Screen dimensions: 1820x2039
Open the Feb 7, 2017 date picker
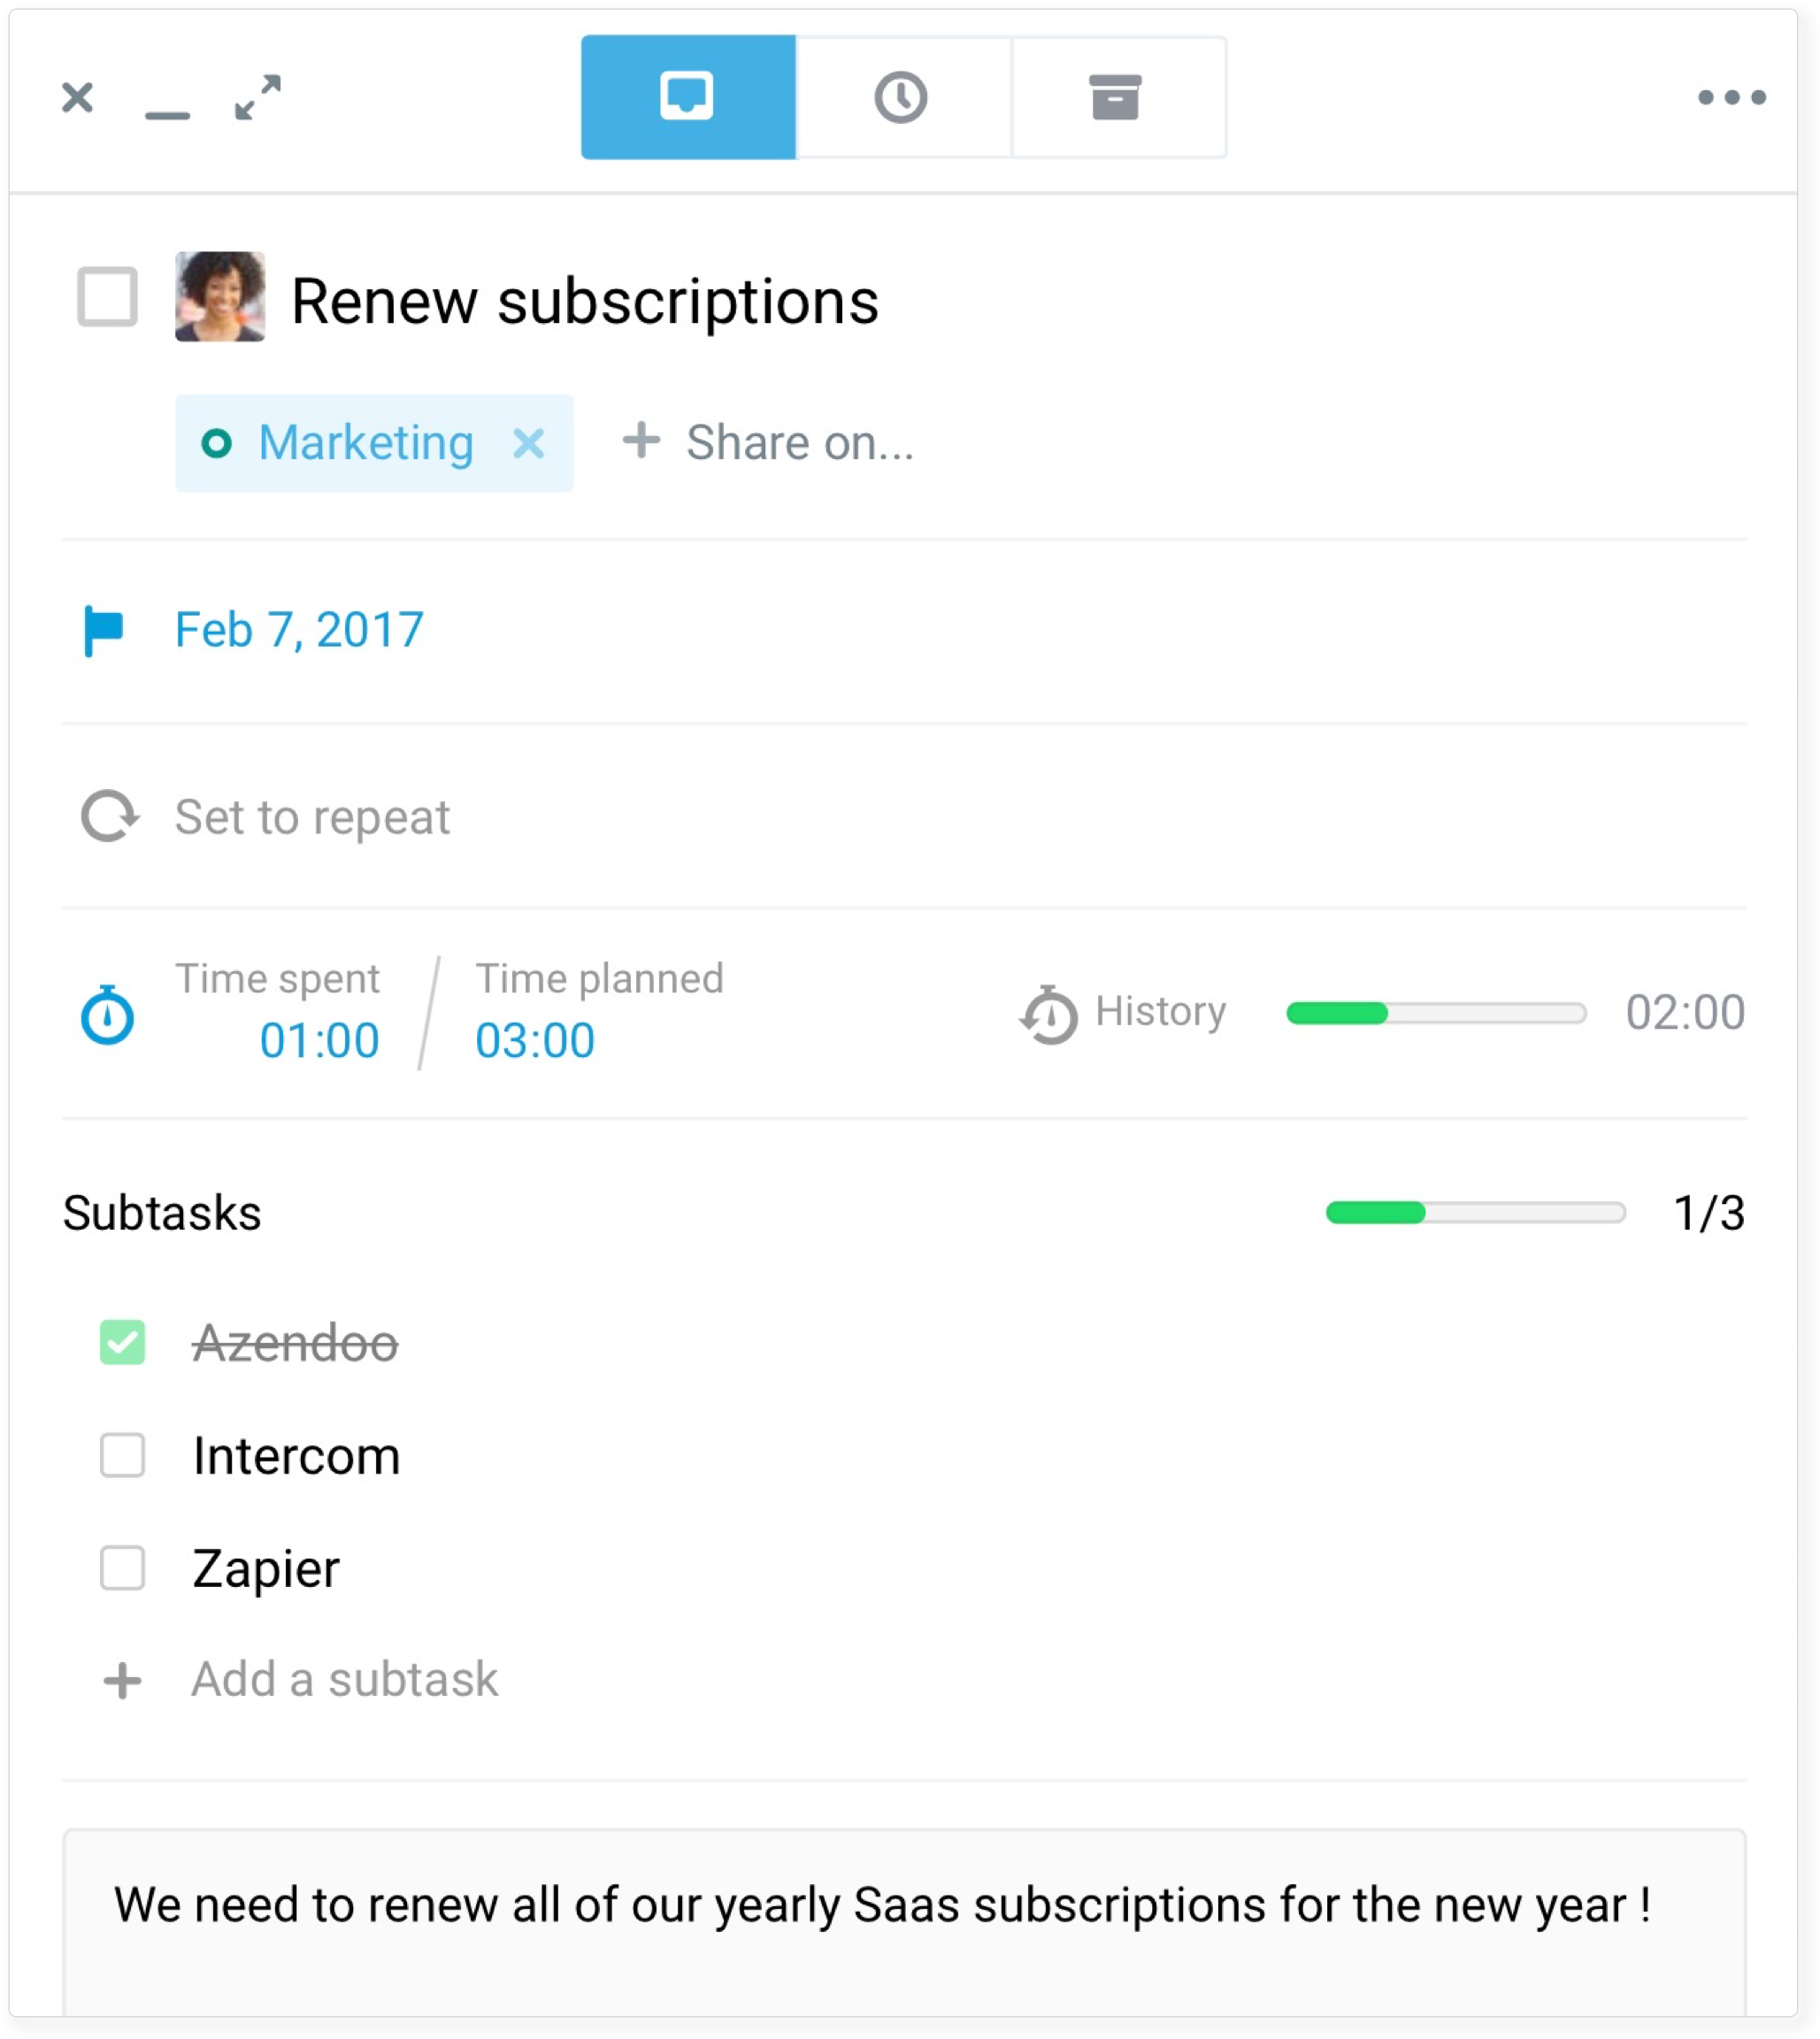299,630
